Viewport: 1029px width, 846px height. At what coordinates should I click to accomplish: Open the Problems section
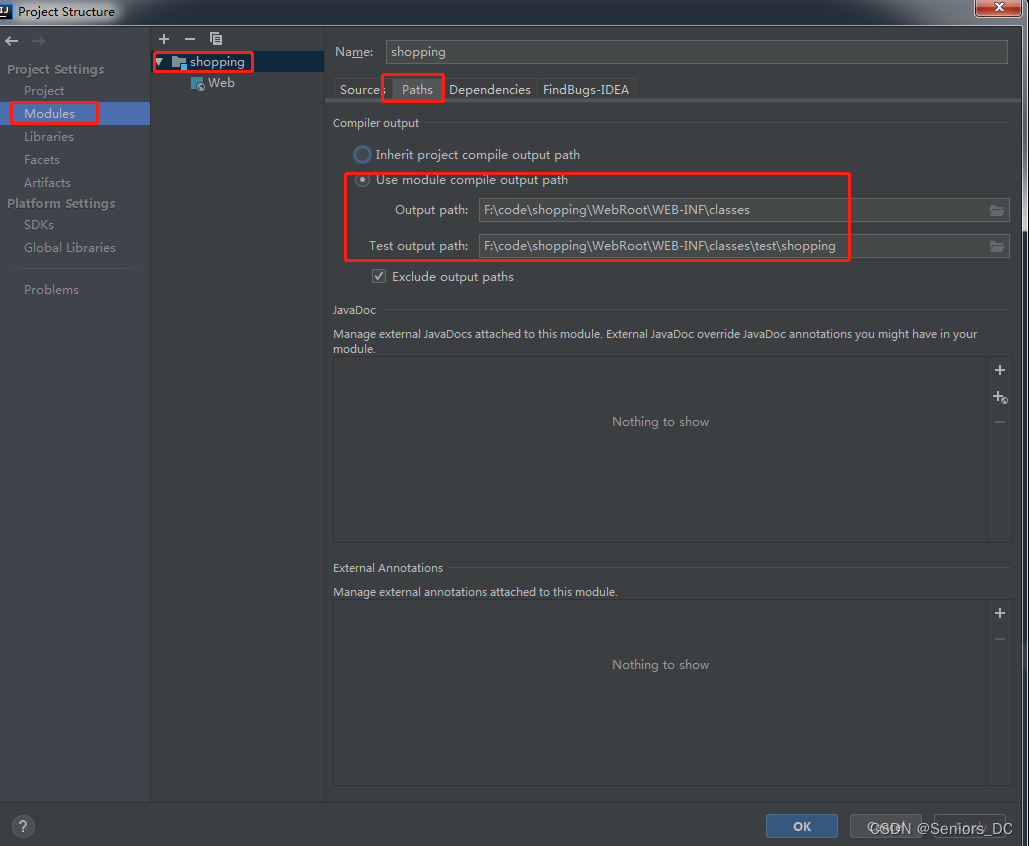coord(51,289)
